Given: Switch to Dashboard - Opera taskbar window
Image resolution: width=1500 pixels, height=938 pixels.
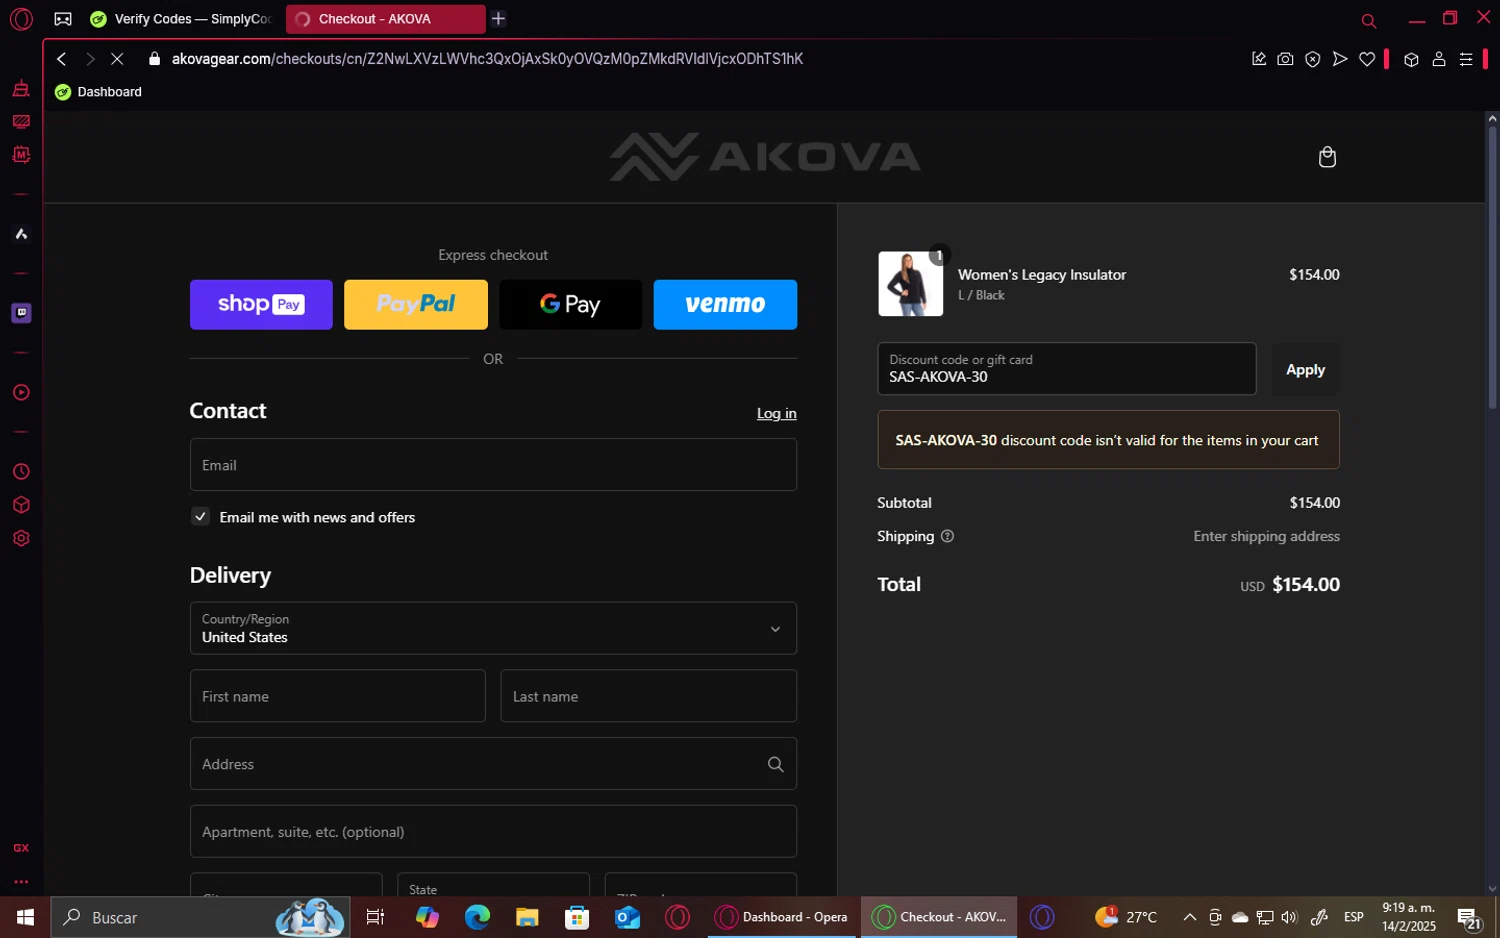Looking at the screenshot, I should point(782,917).
